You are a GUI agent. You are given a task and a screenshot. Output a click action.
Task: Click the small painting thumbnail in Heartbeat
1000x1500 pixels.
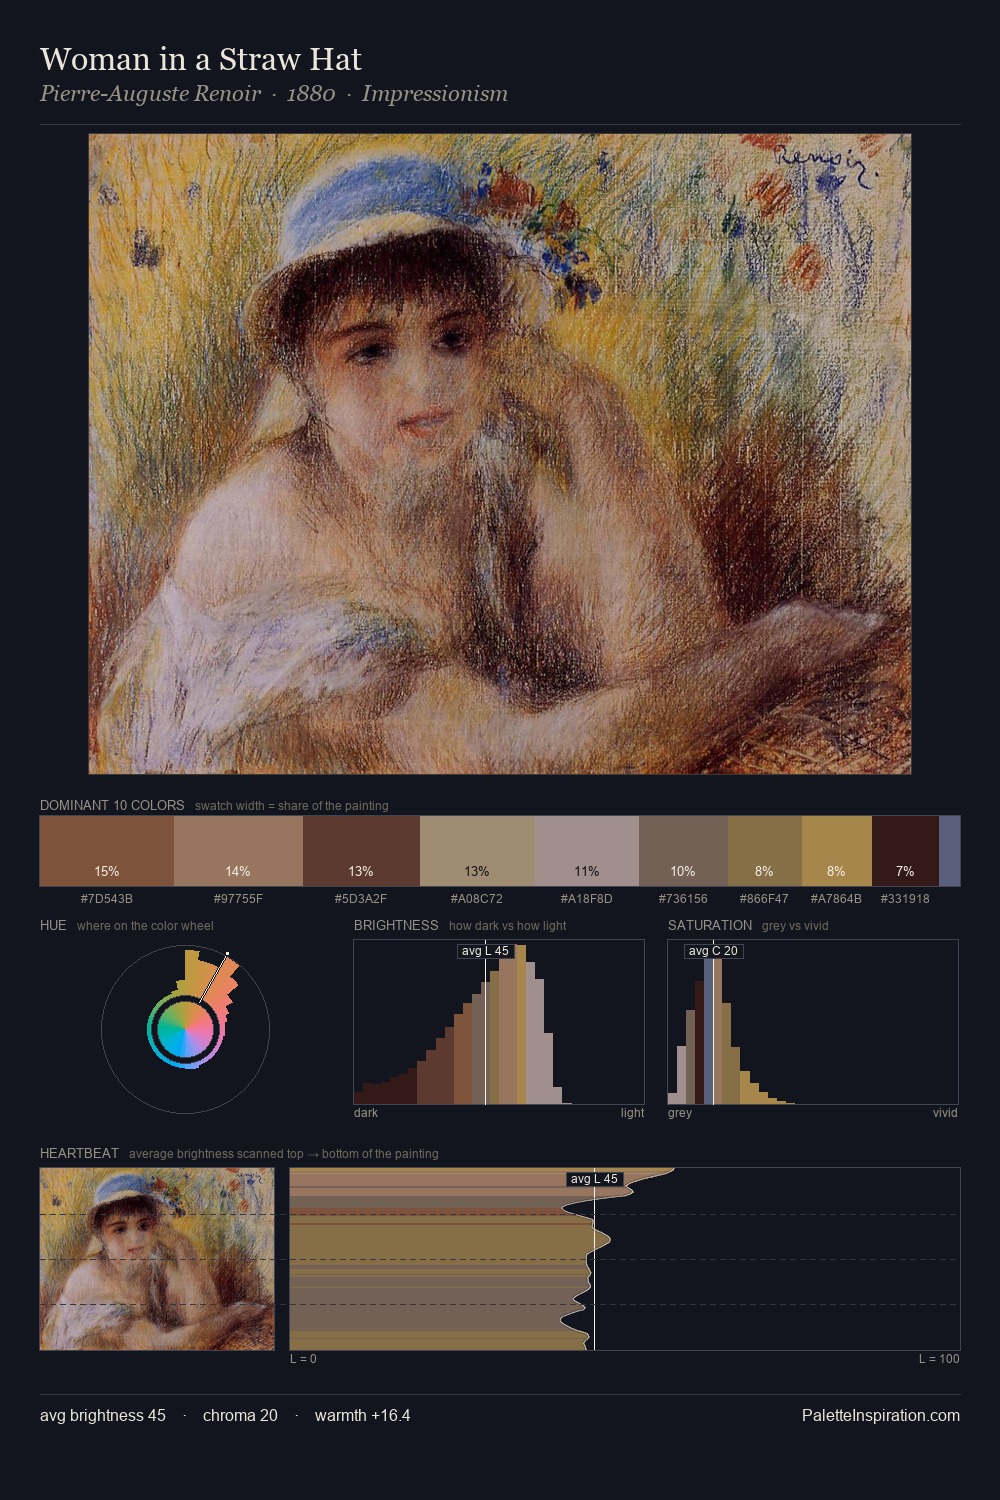point(157,1259)
